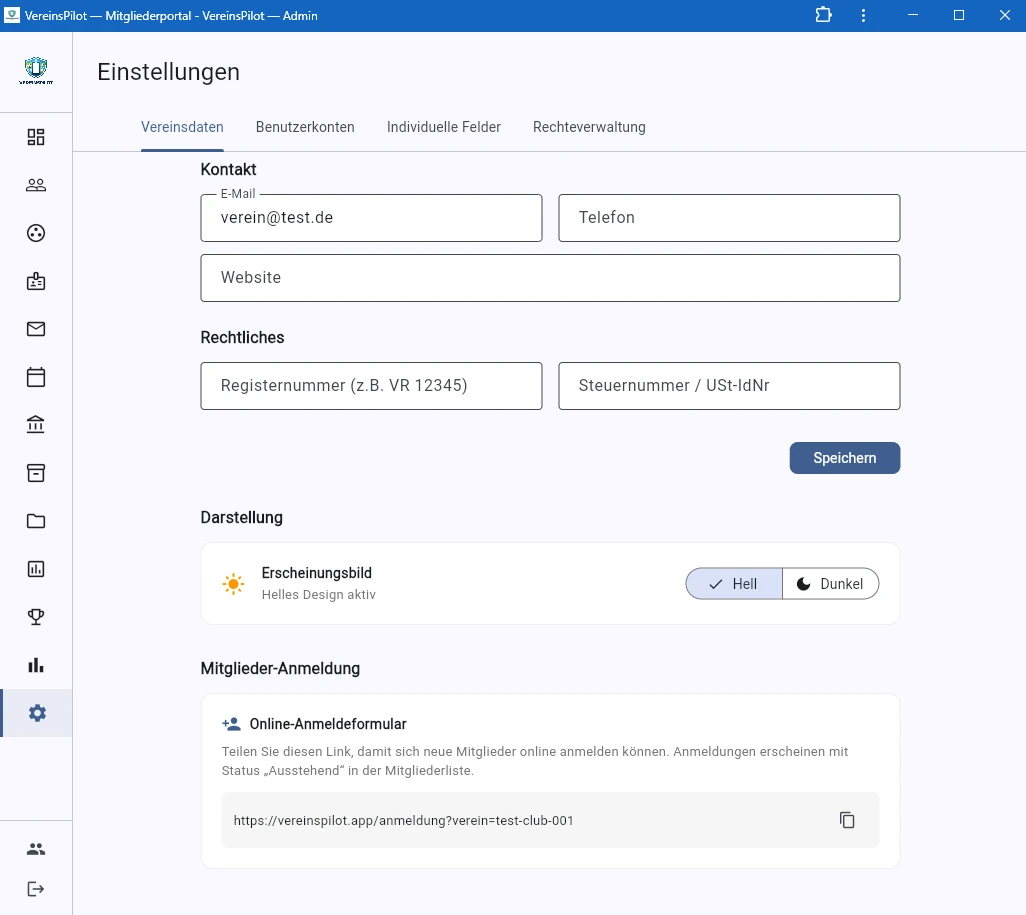Open the bar chart statistics icon
The width and height of the screenshot is (1026, 915).
[x=36, y=664]
